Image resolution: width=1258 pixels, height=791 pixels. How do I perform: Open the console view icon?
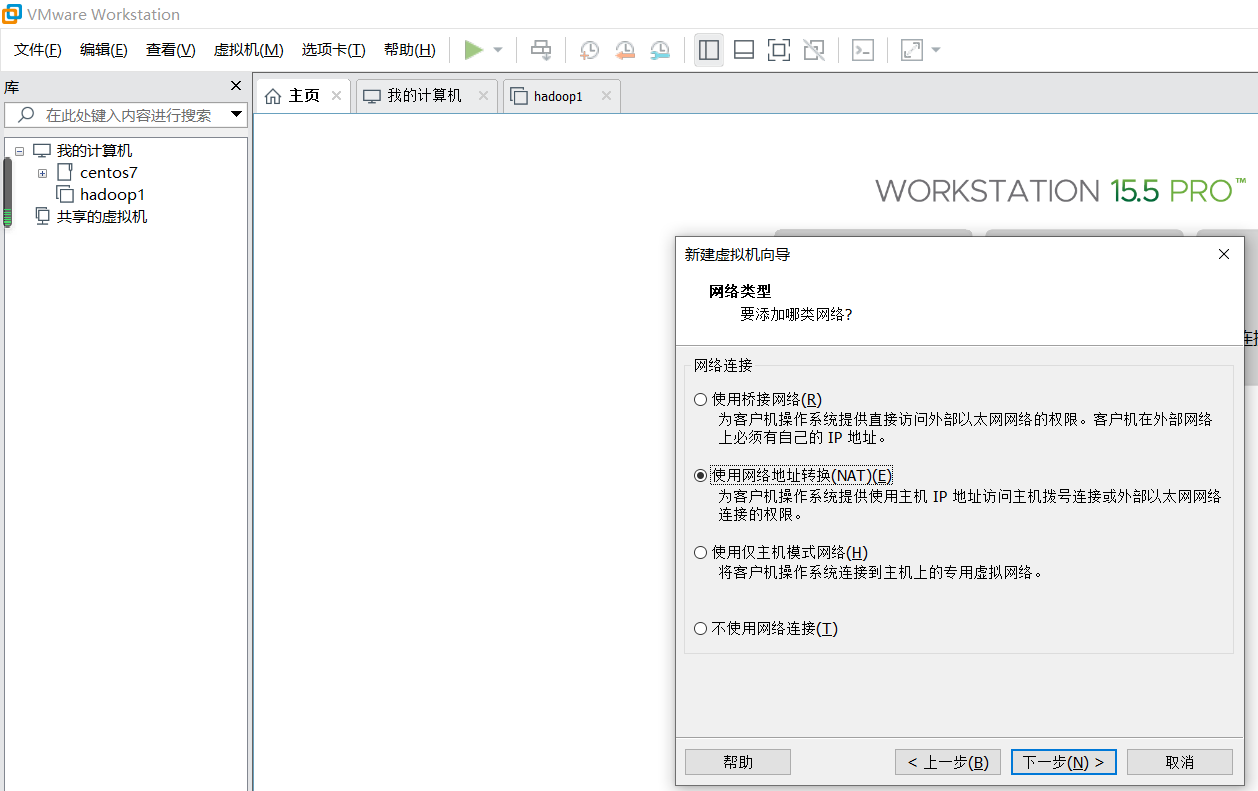[862, 50]
